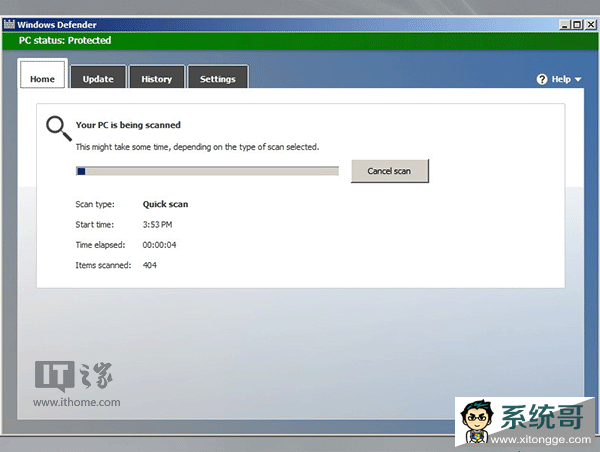Open the Update tab
The height and width of the screenshot is (452, 600).
point(98,77)
